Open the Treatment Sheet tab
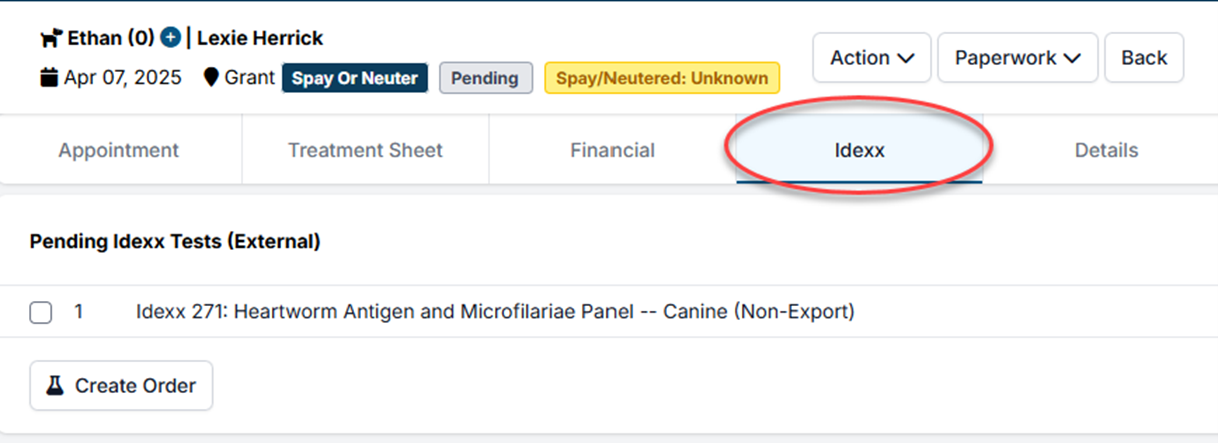This screenshot has height=443, width=1218. (x=365, y=151)
